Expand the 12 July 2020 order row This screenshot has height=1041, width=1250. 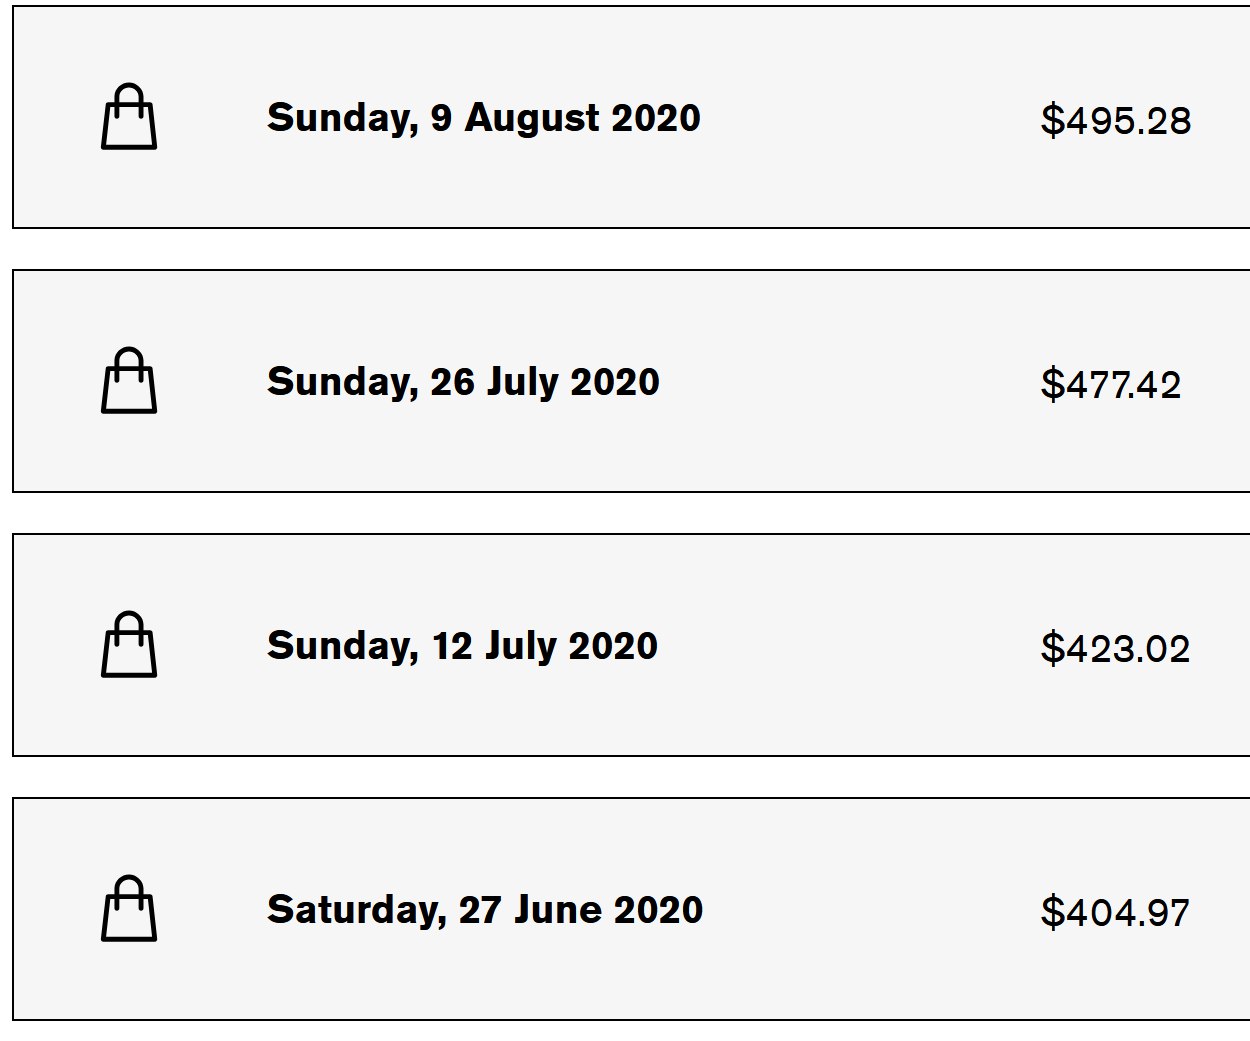click(x=631, y=645)
